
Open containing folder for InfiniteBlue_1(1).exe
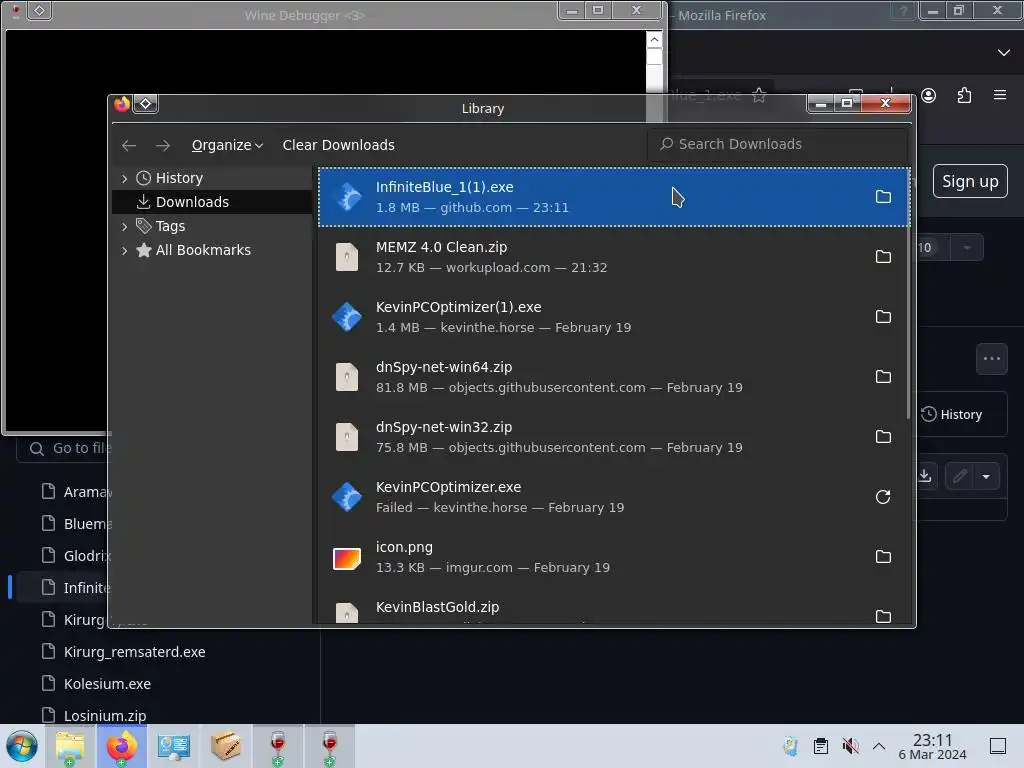click(883, 197)
